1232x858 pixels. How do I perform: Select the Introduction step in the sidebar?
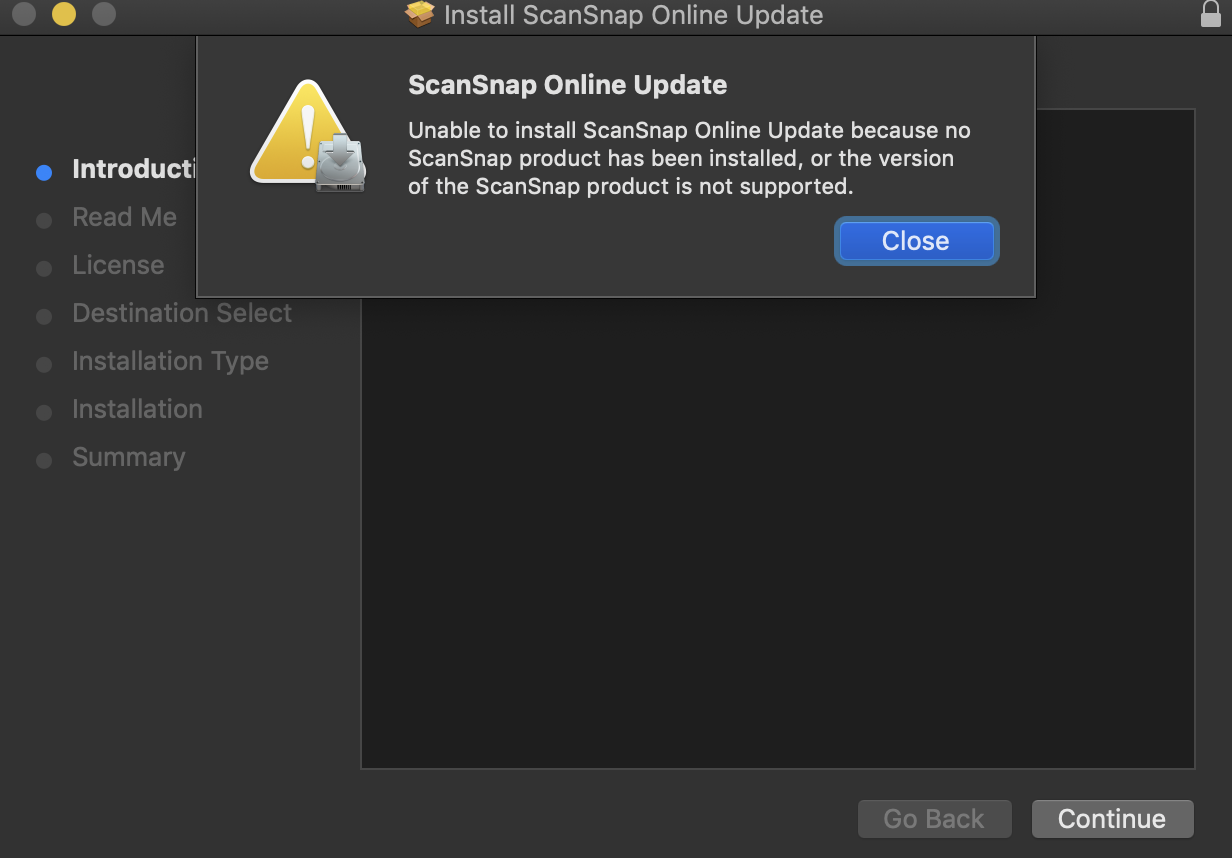[132, 169]
